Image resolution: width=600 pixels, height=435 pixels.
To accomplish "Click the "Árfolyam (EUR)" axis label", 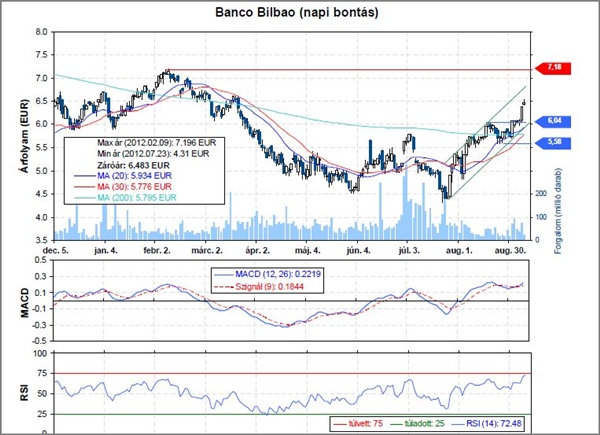I will tap(25, 136).
